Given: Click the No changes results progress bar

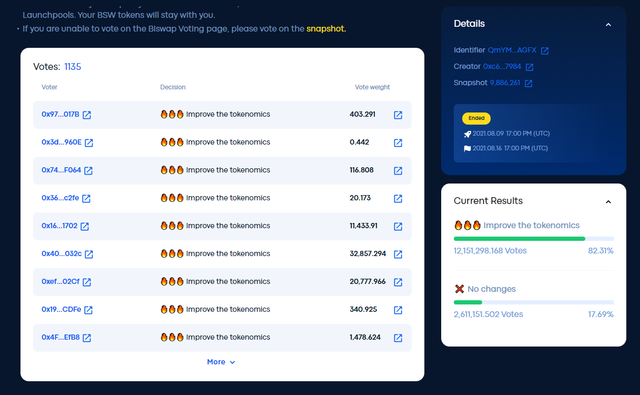Looking at the screenshot, I should point(533,302).
